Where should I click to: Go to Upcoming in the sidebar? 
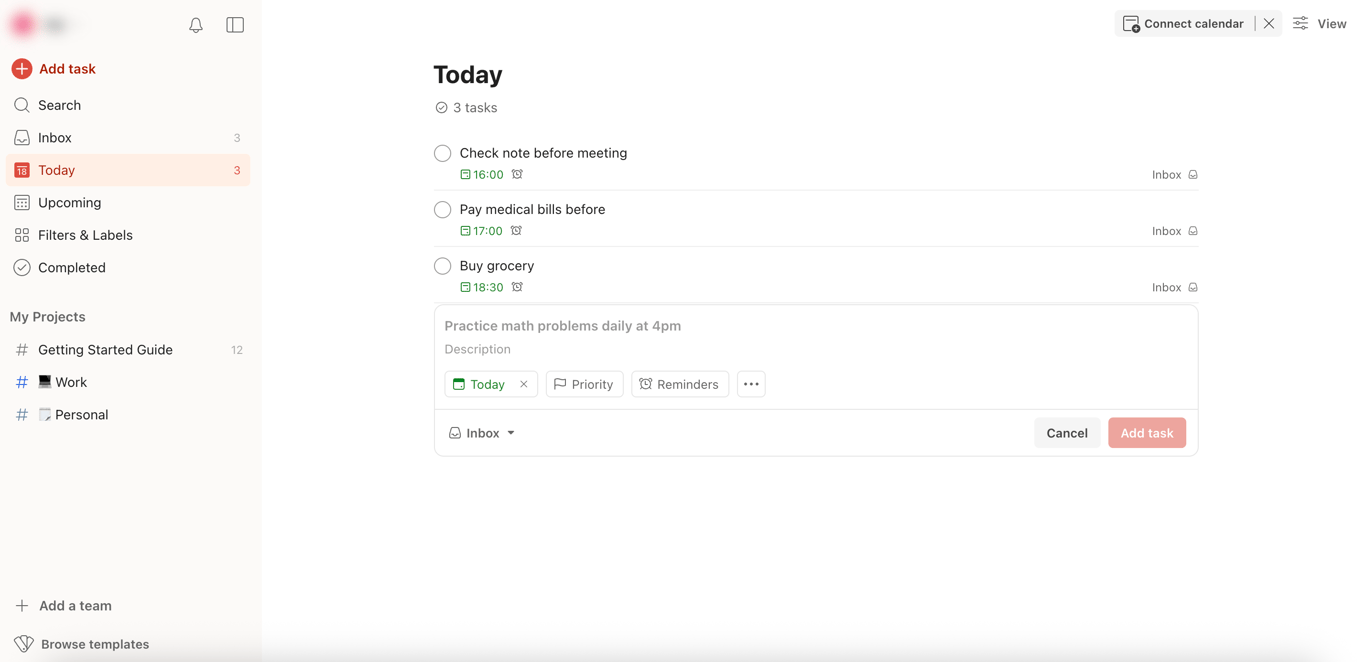coord(69,203)
